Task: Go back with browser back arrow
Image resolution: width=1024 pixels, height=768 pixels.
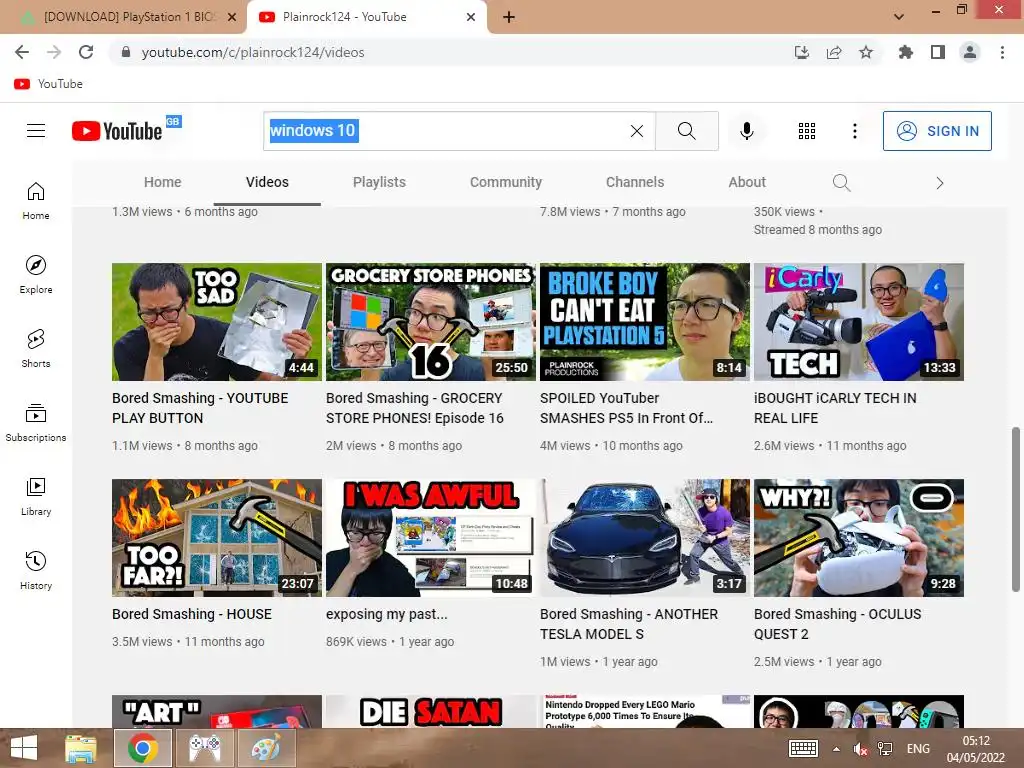Action: tap(22, 52)
